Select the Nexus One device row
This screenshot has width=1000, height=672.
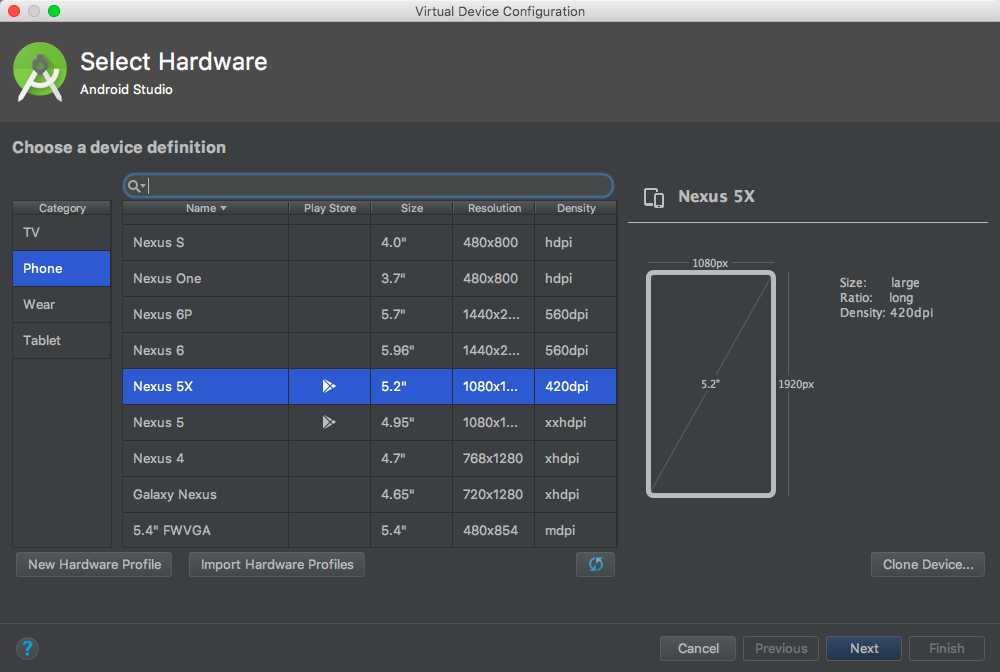click(x=369, y=279)
